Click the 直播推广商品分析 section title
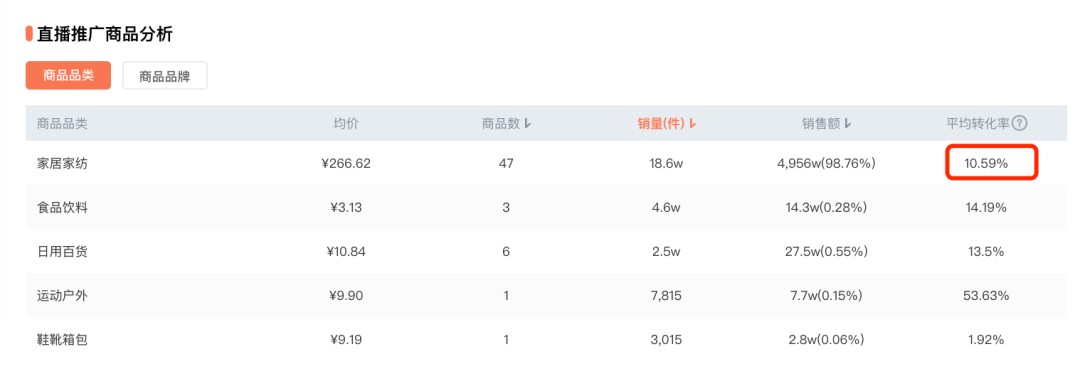This screenshot has width=1080, height=391. pyautogui.click(x=105, y=34)
